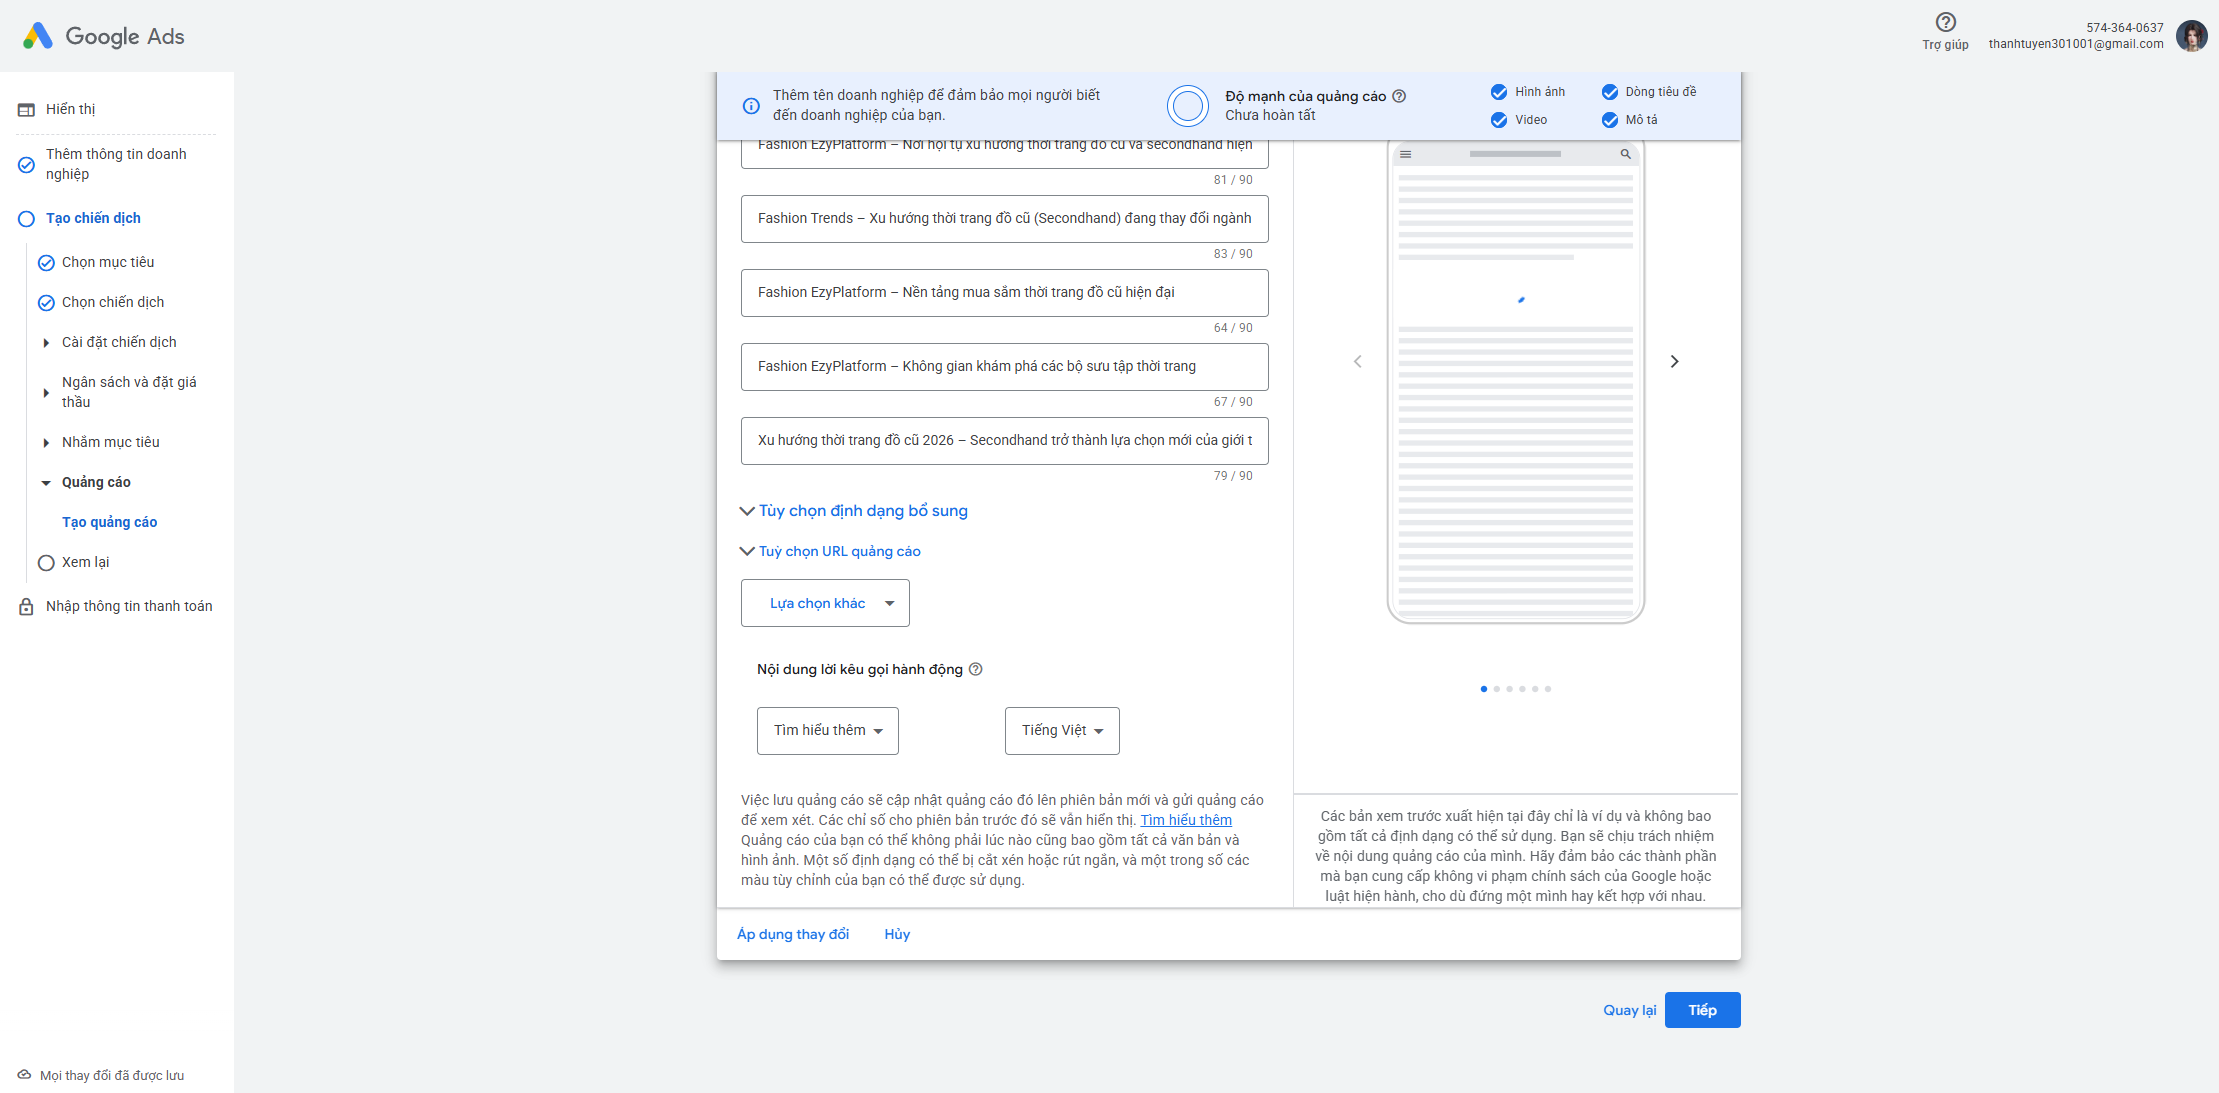This screenshot has height=1093, width=2219.
Task: Open the Tiếng Việt language dropdown
Action: coord(1062,731)
